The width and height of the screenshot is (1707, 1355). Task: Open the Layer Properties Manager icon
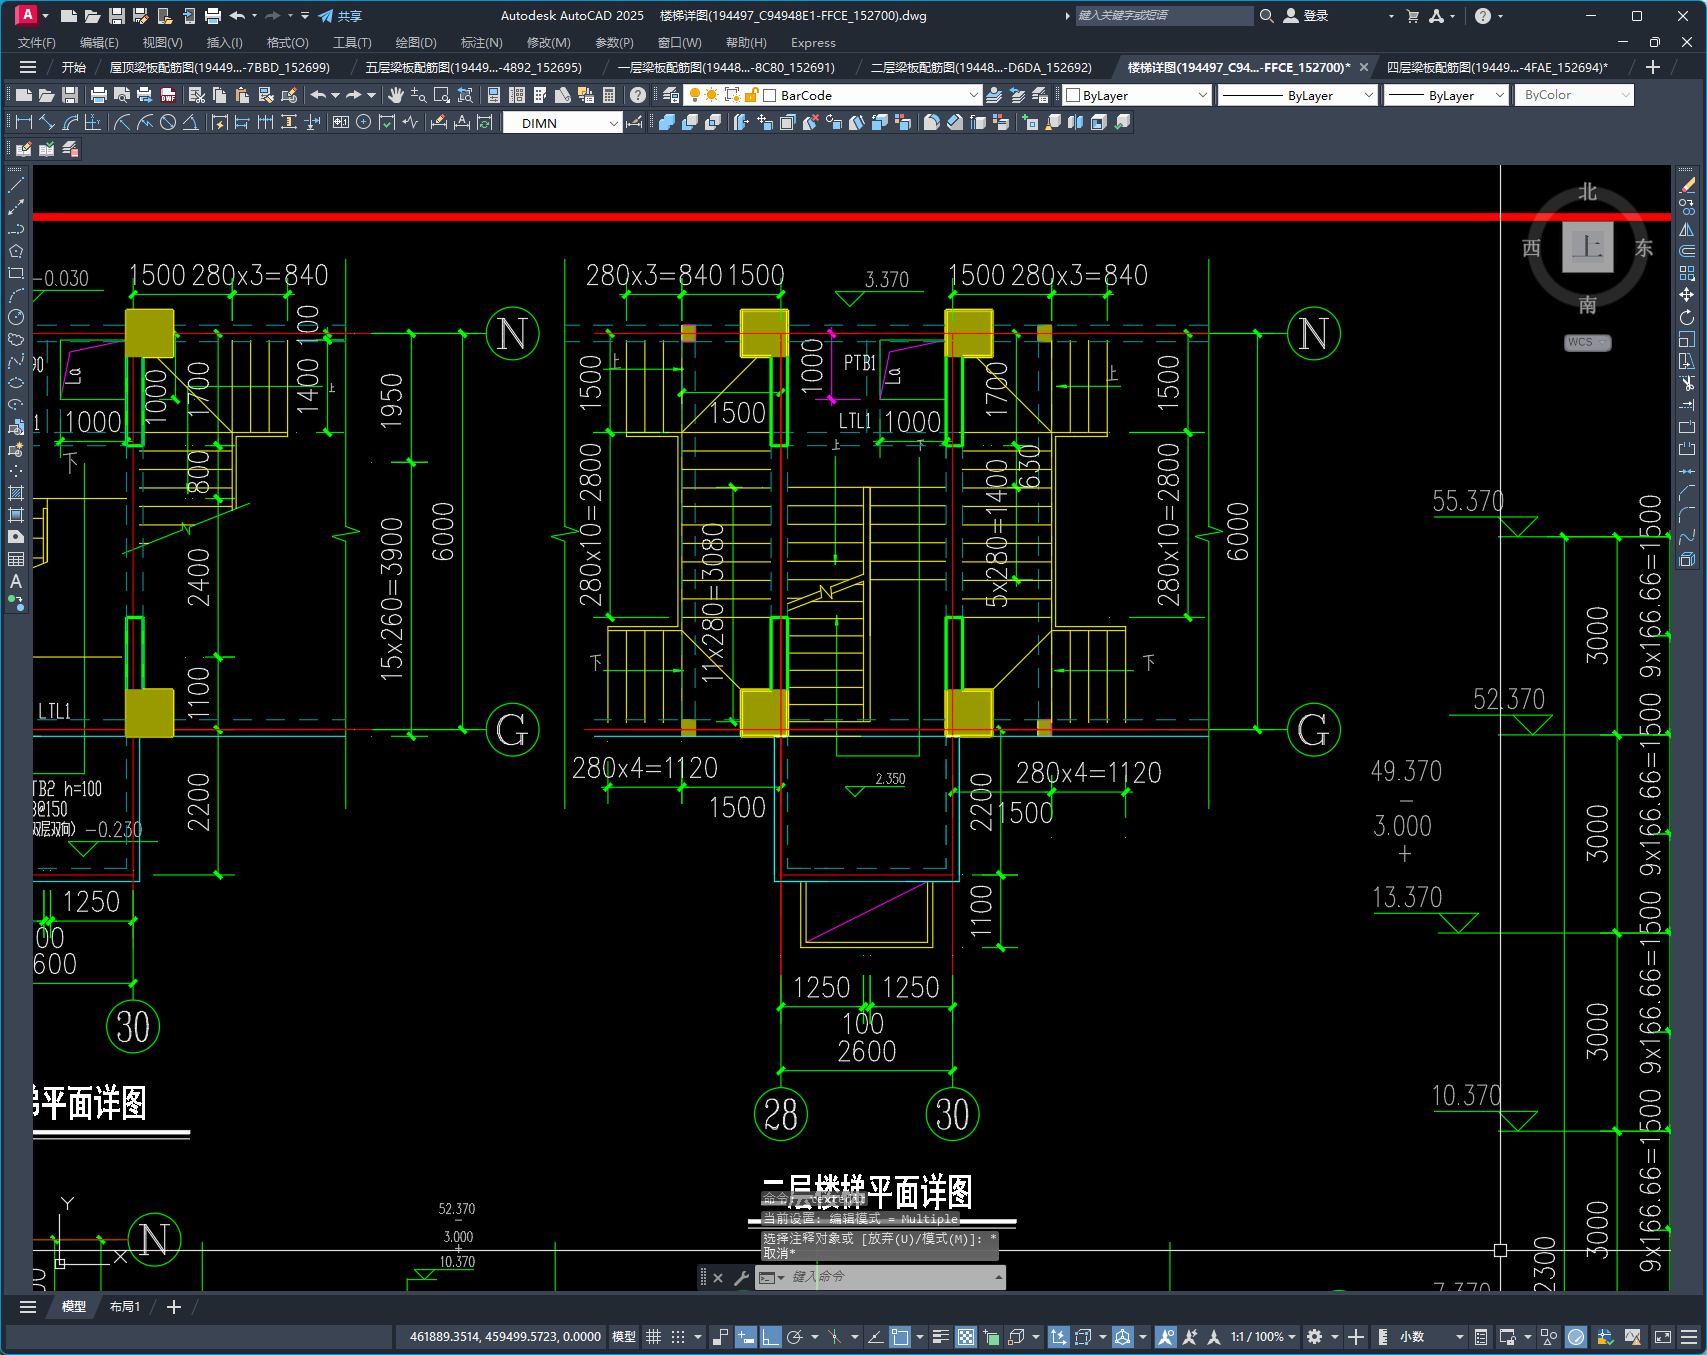(x=671, y=95)
